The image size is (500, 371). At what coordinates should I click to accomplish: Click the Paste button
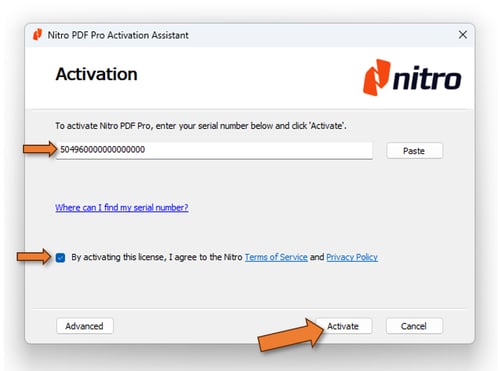414,151
